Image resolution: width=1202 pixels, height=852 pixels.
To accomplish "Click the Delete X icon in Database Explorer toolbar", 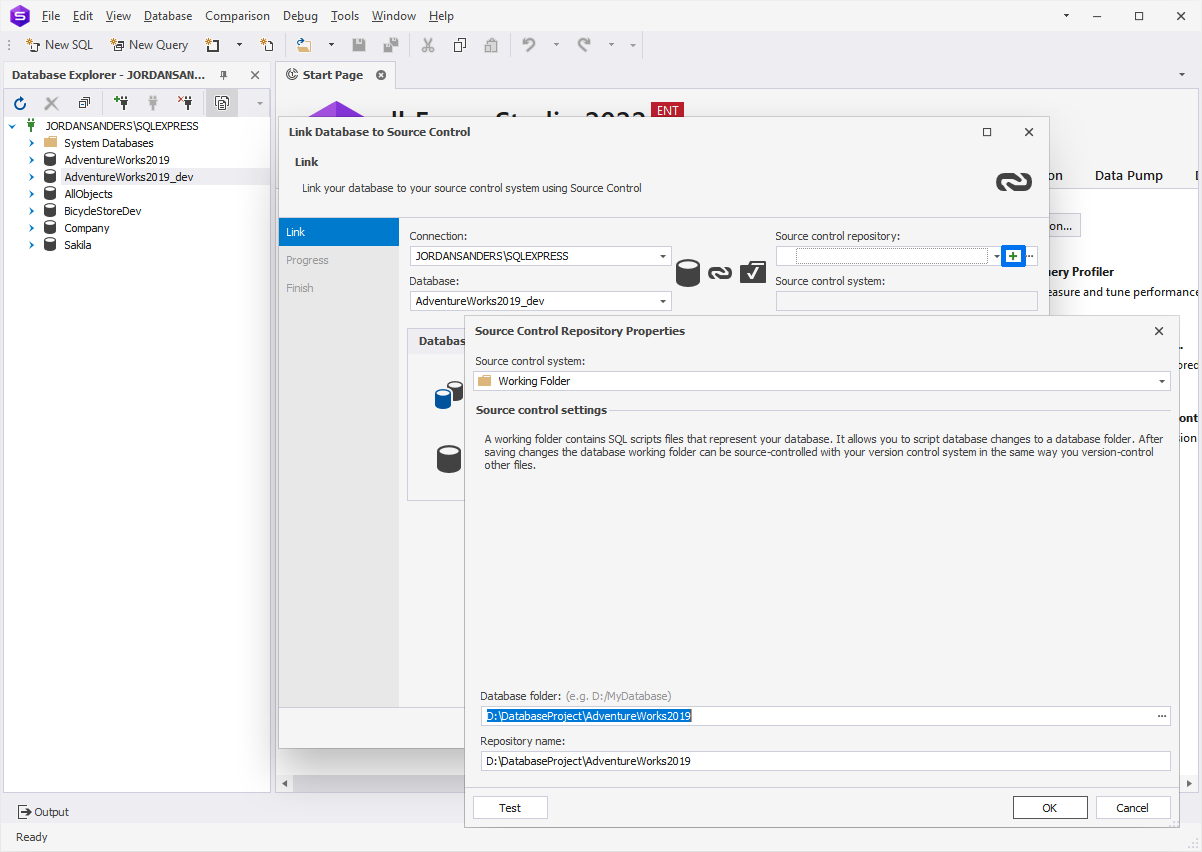I will click(x=52, y=102).
